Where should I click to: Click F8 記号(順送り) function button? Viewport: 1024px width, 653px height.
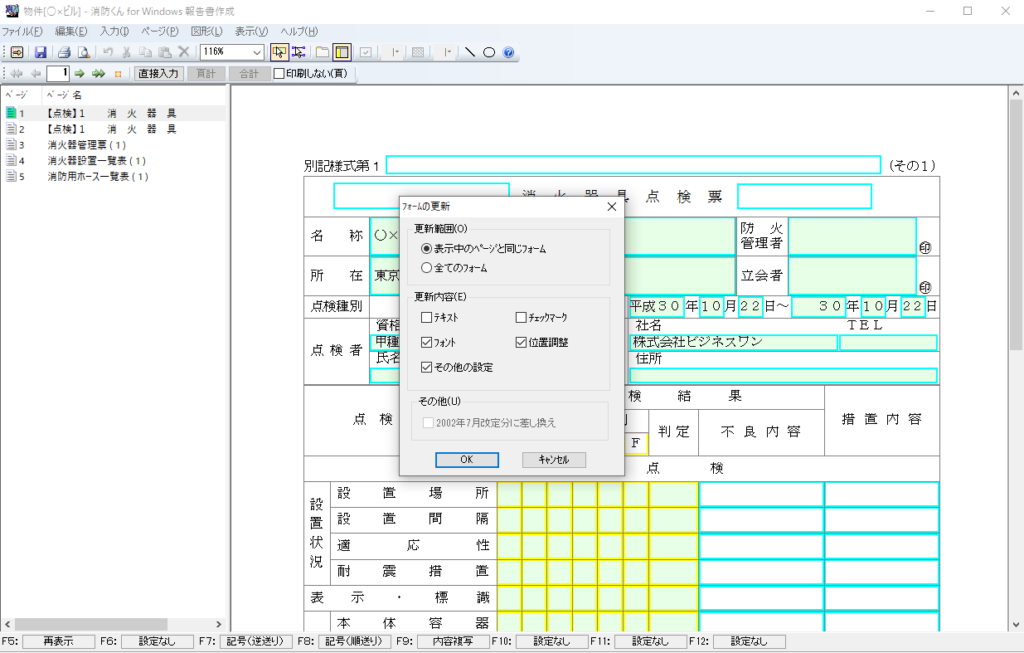click(x=353, y=642)
